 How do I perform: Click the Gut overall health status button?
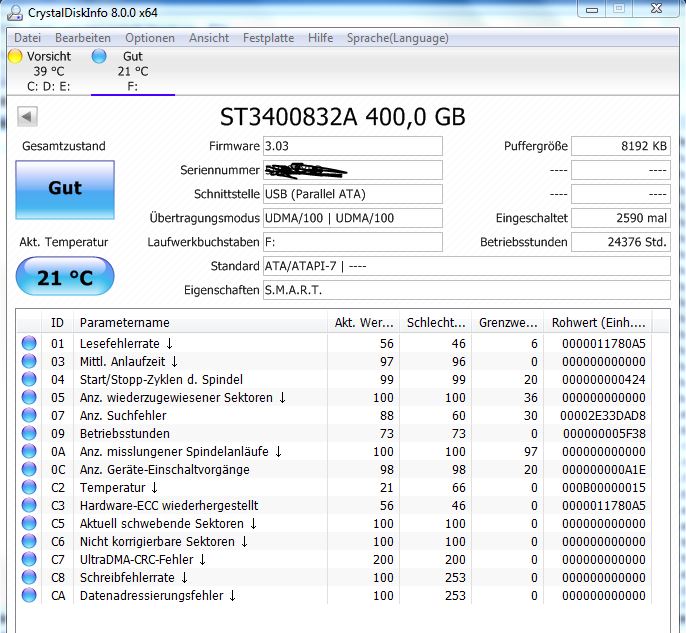point(65,189)
